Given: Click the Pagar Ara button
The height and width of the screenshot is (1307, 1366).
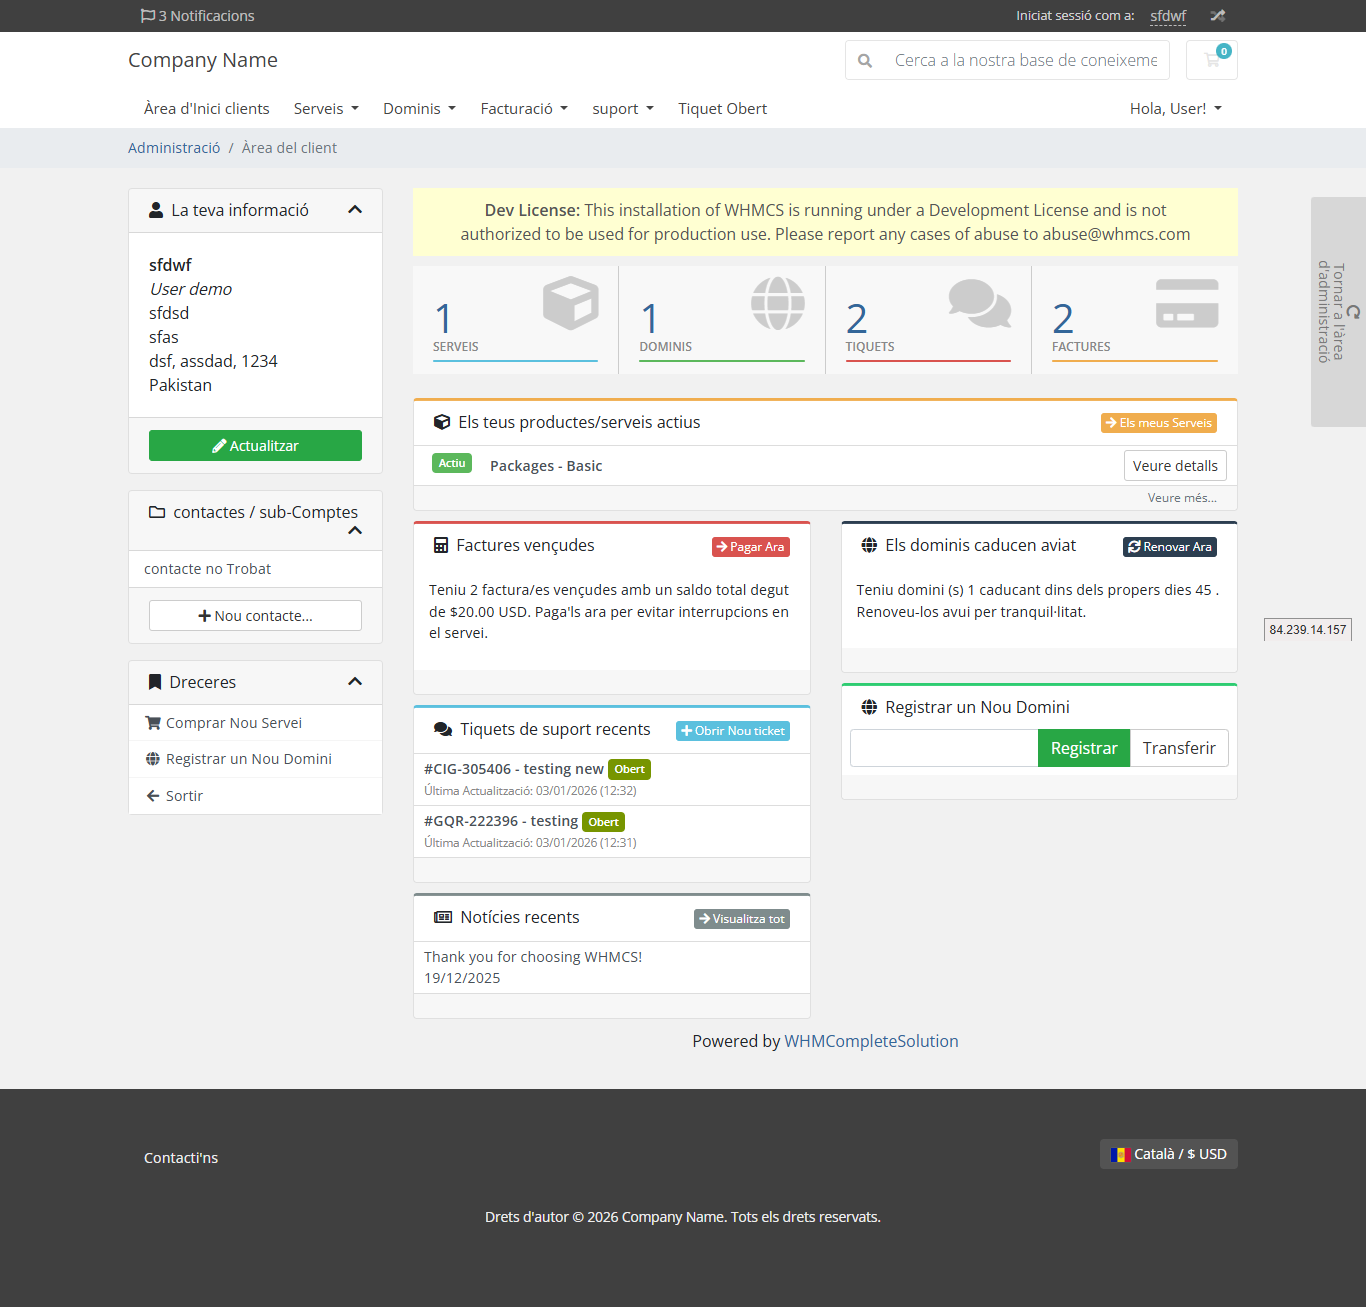Looking at the screenshot, I should (x=750, y=547).
